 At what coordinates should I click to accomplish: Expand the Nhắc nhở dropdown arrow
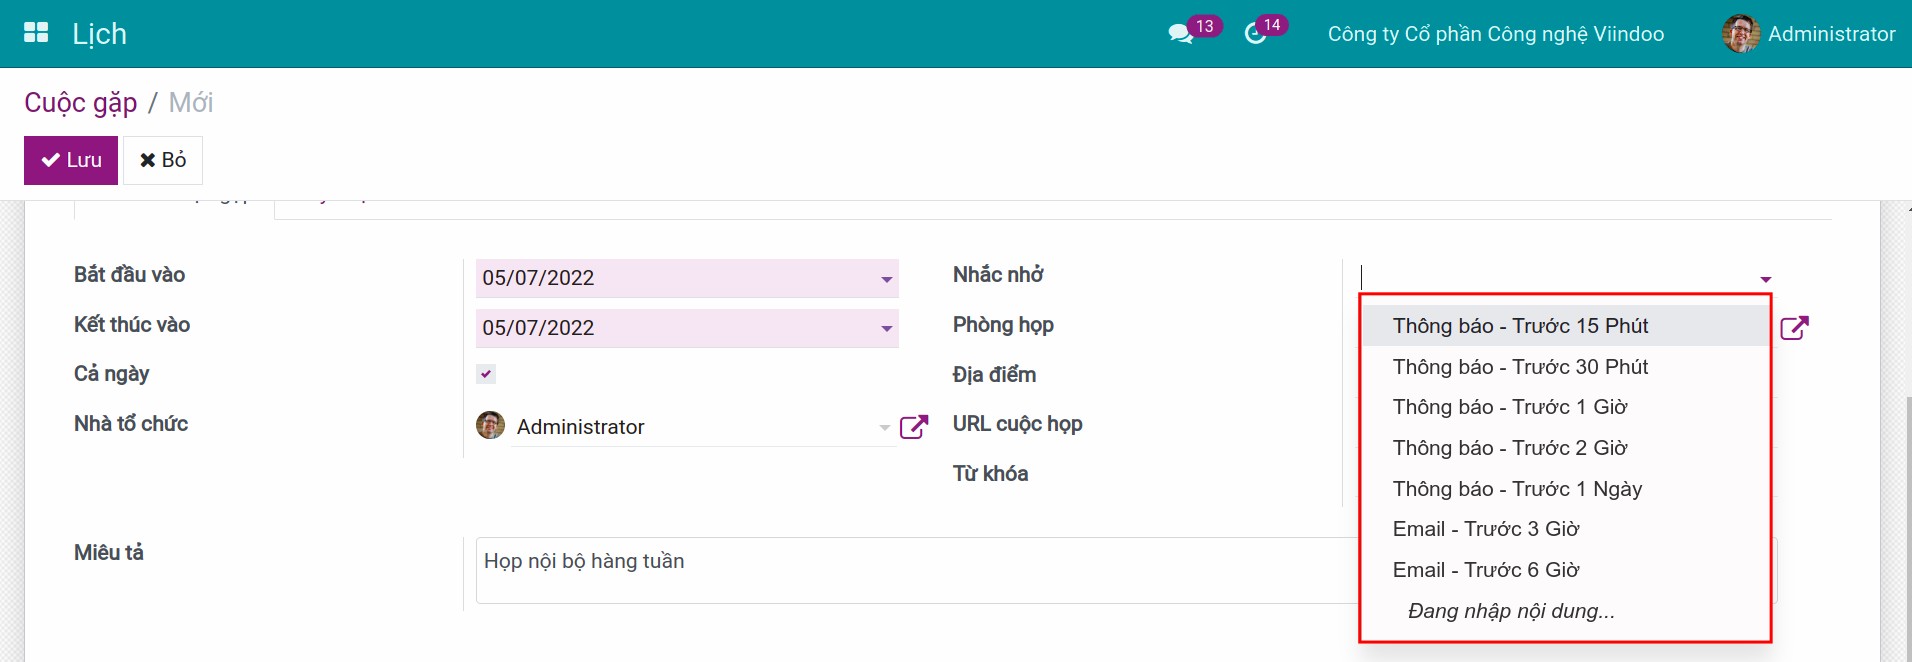coord(1766,280)
